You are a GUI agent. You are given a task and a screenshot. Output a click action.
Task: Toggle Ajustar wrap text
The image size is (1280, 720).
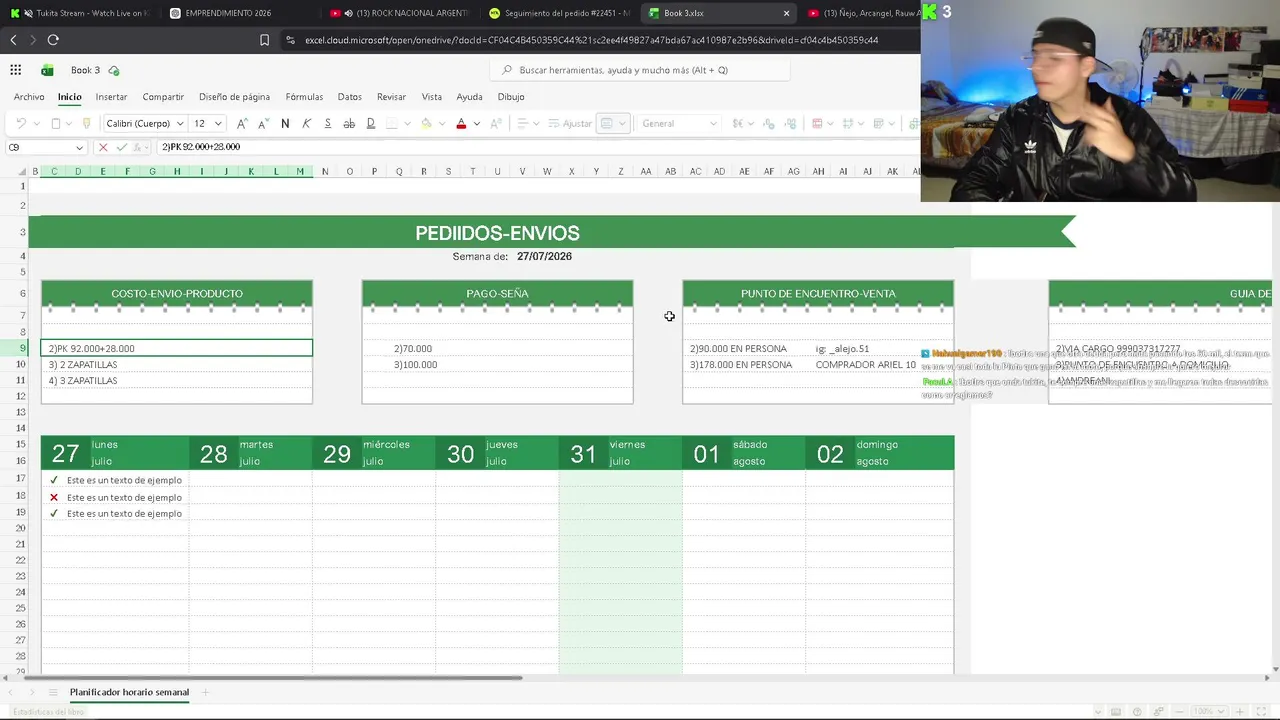click(570, 124)
